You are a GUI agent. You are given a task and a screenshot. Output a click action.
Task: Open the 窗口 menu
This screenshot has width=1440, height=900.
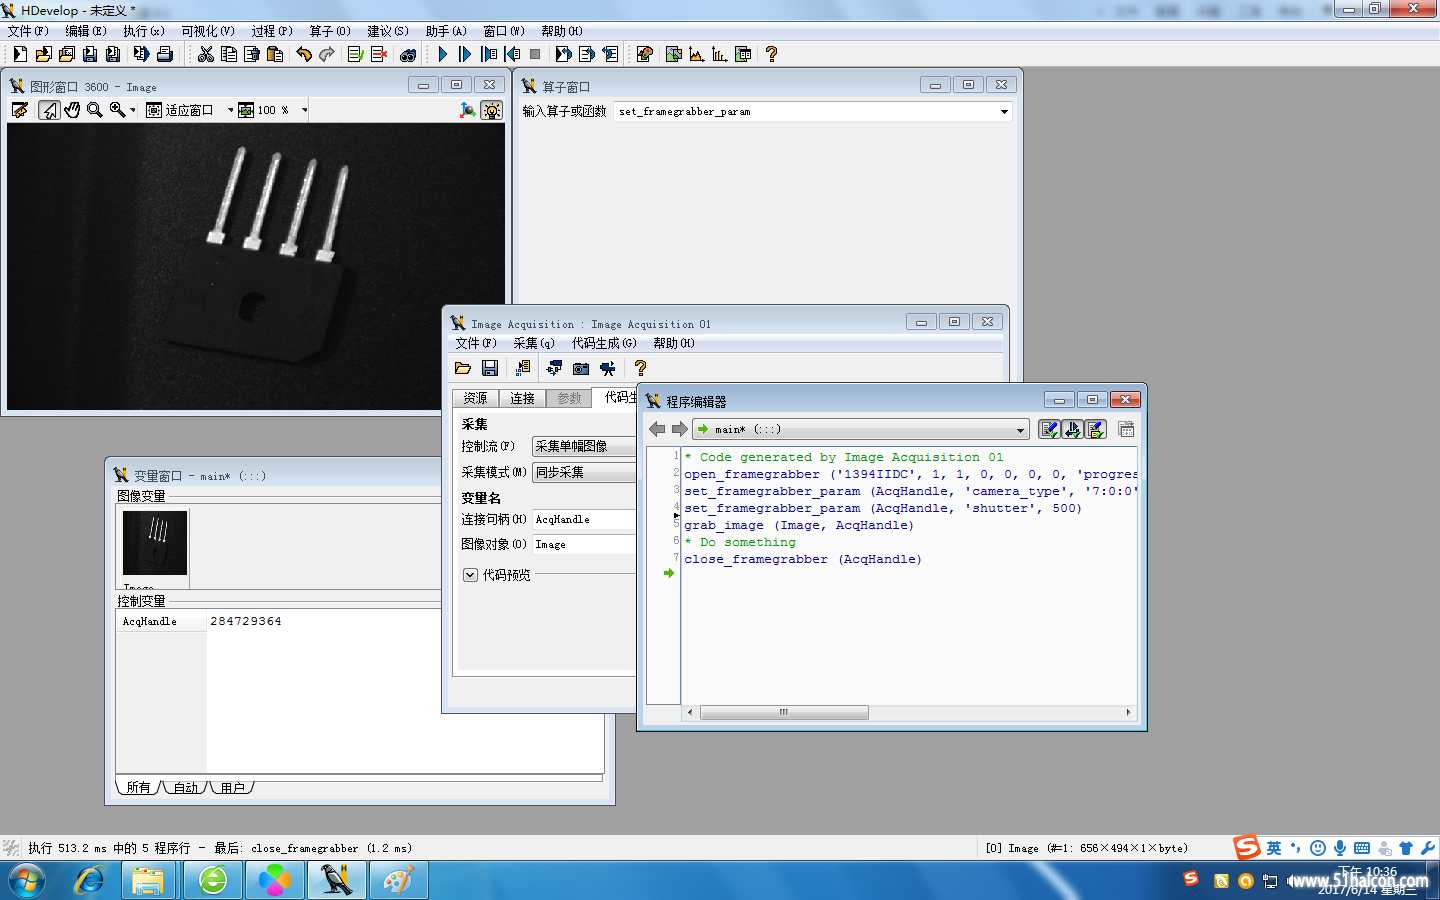pyautogui.click(x=504, y=31)
